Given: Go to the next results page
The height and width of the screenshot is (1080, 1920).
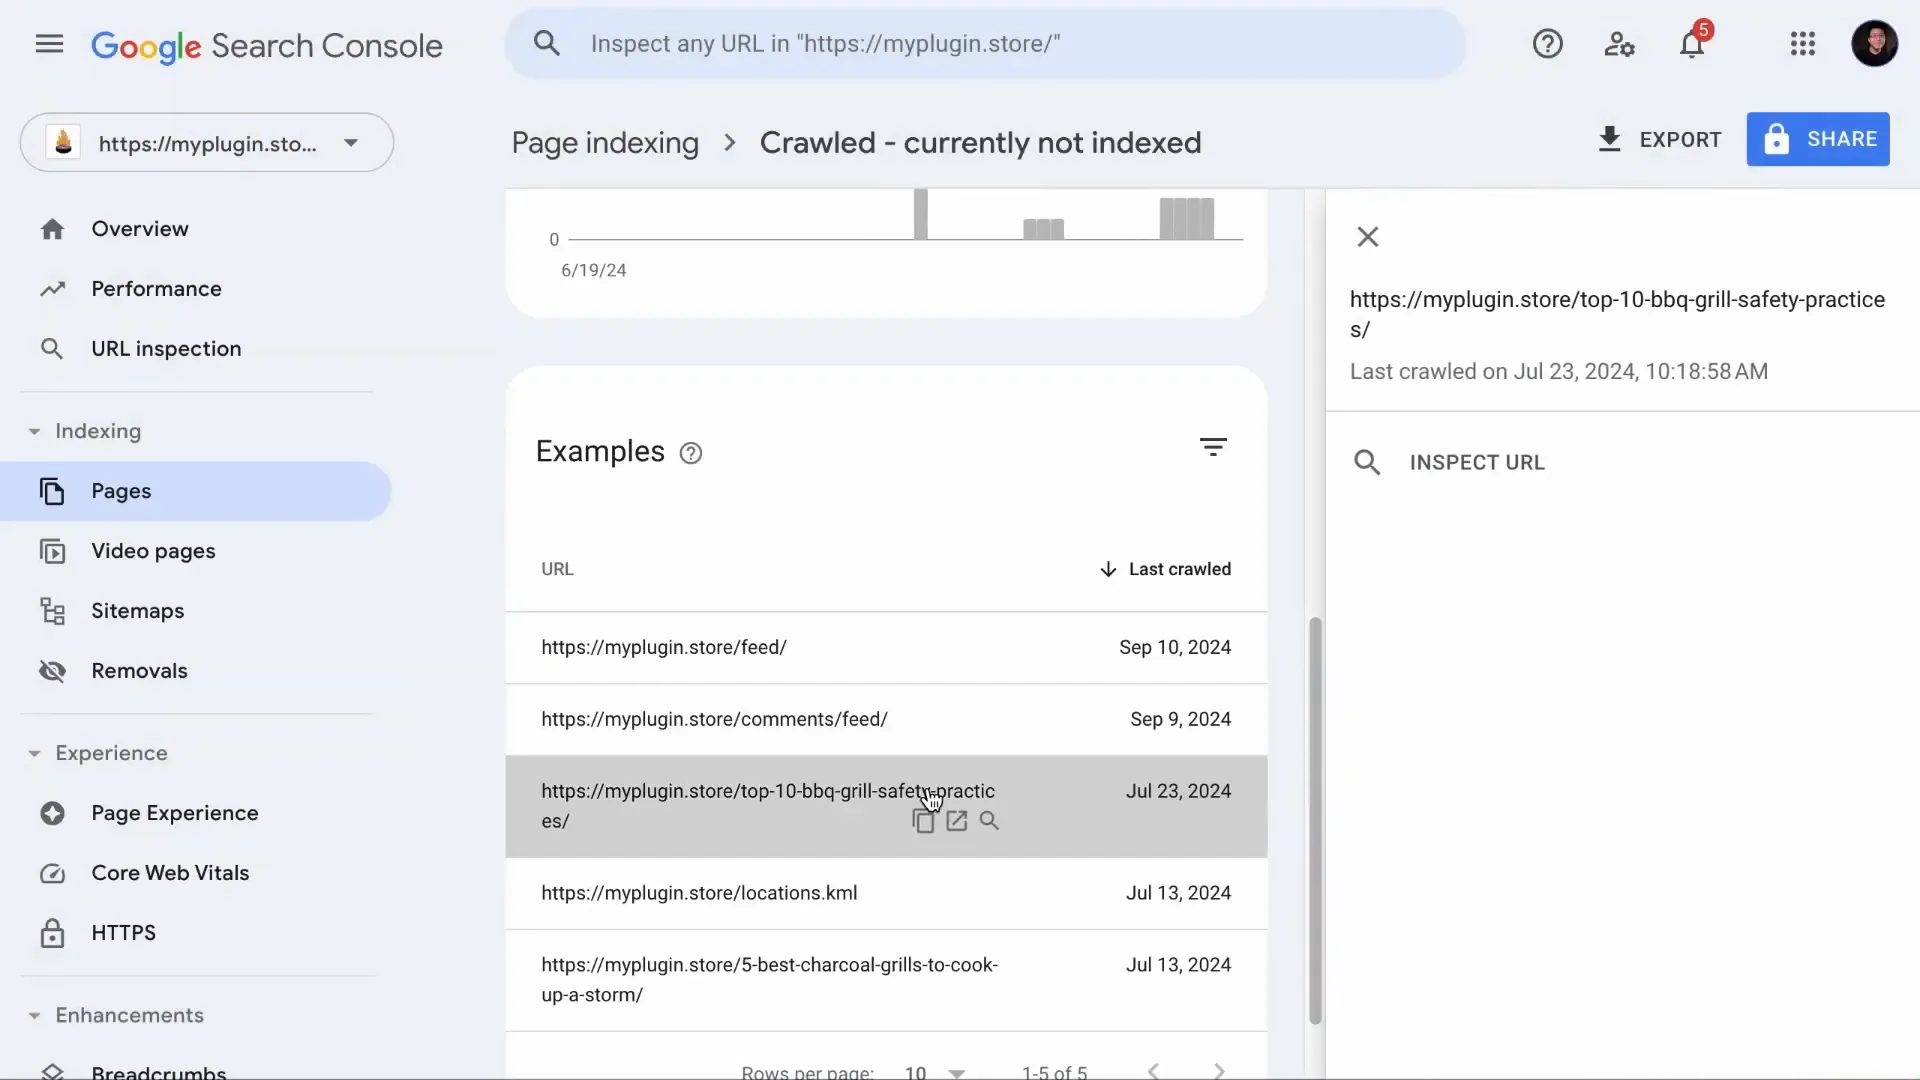Looking at the screenshot, I should click(1219, 1071).
